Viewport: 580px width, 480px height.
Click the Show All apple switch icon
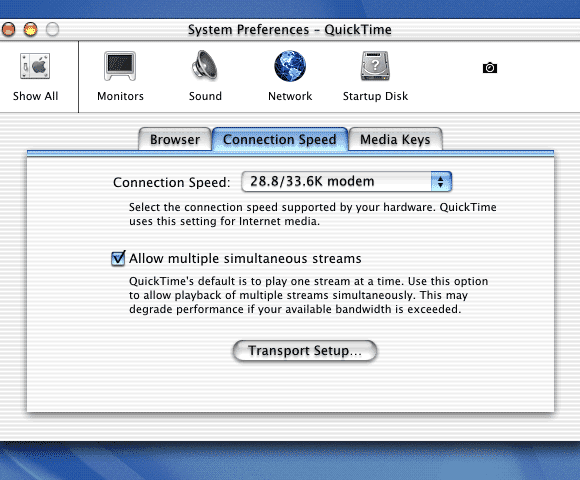(x=35, y=66)
